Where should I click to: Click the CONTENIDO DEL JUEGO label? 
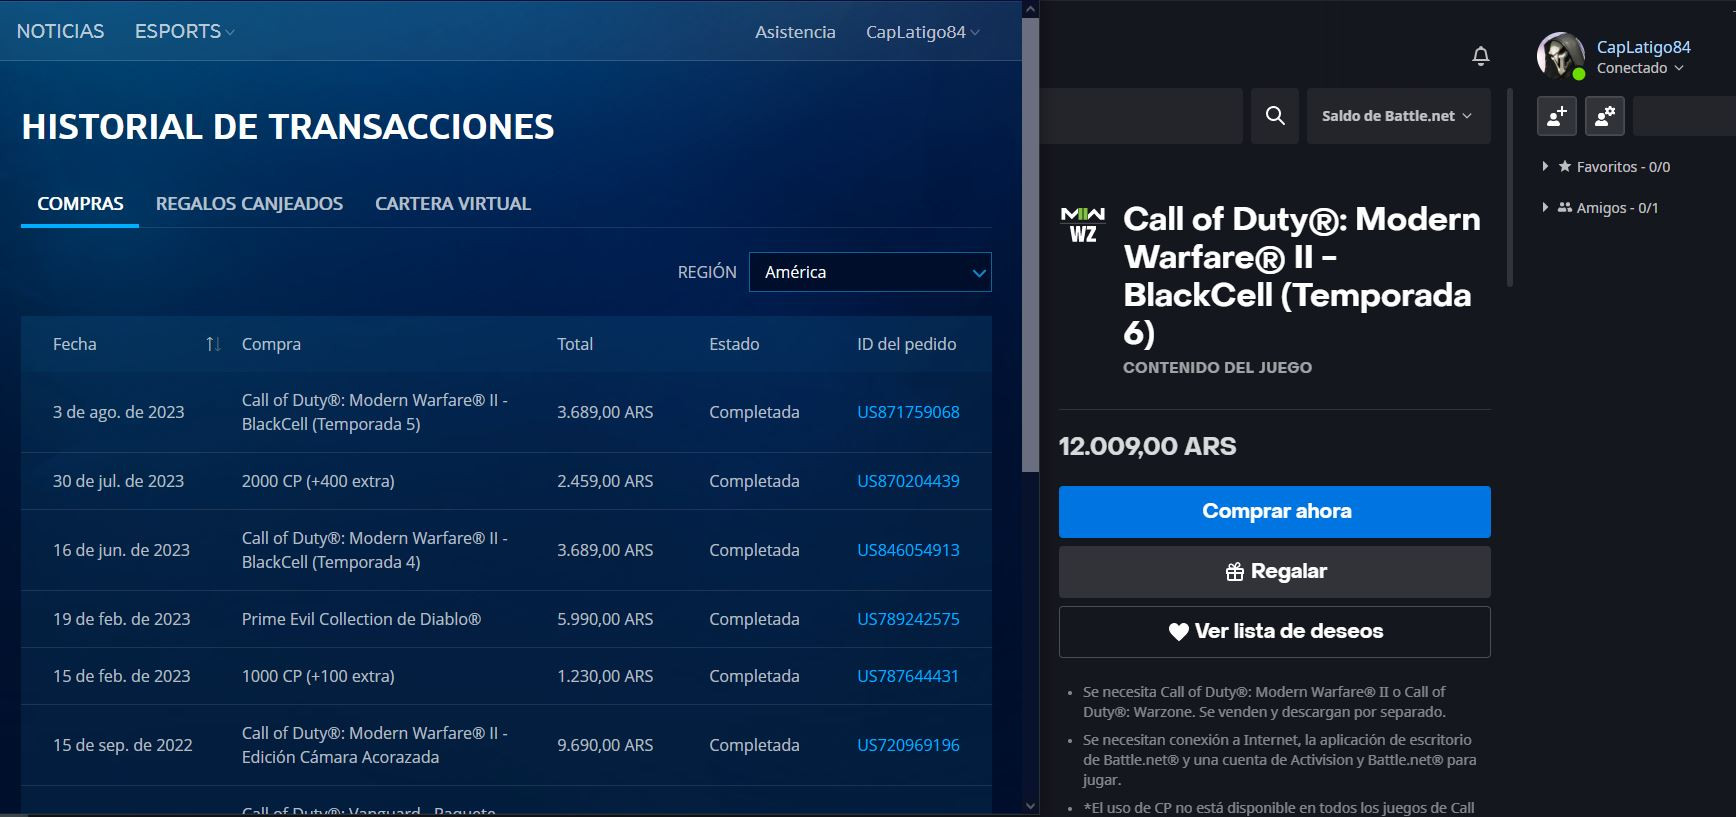pyautogui.click(x=1217, y=368)
